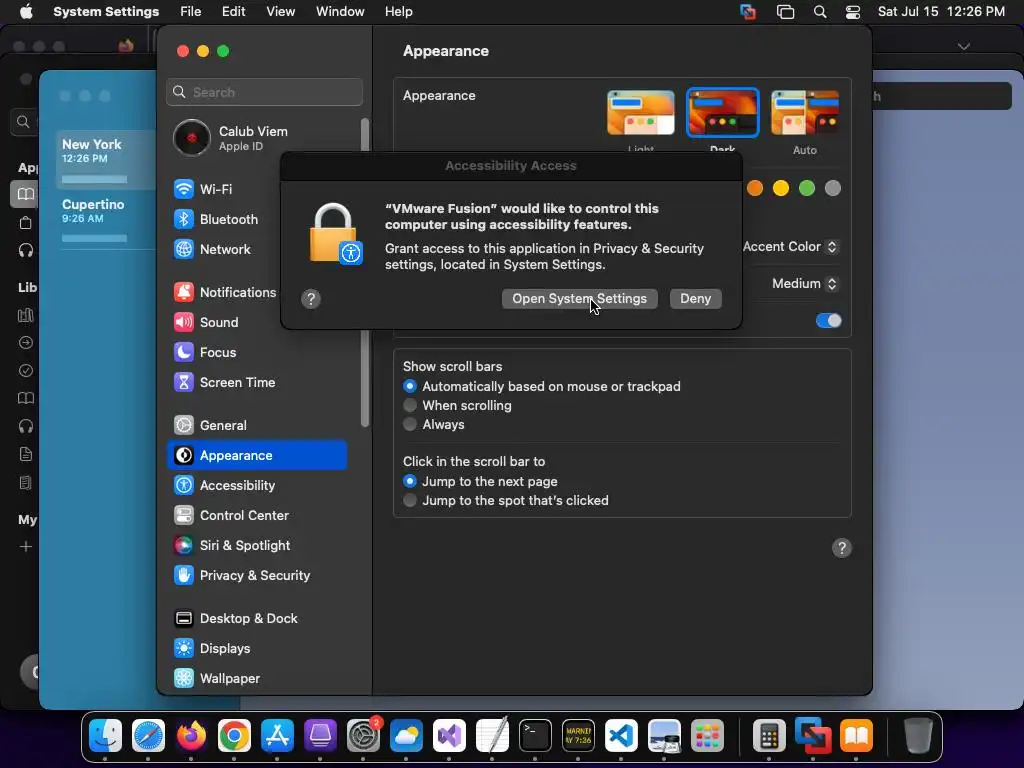Click the plus icon for new collection in Books
1024x768 pixels.
25,547
